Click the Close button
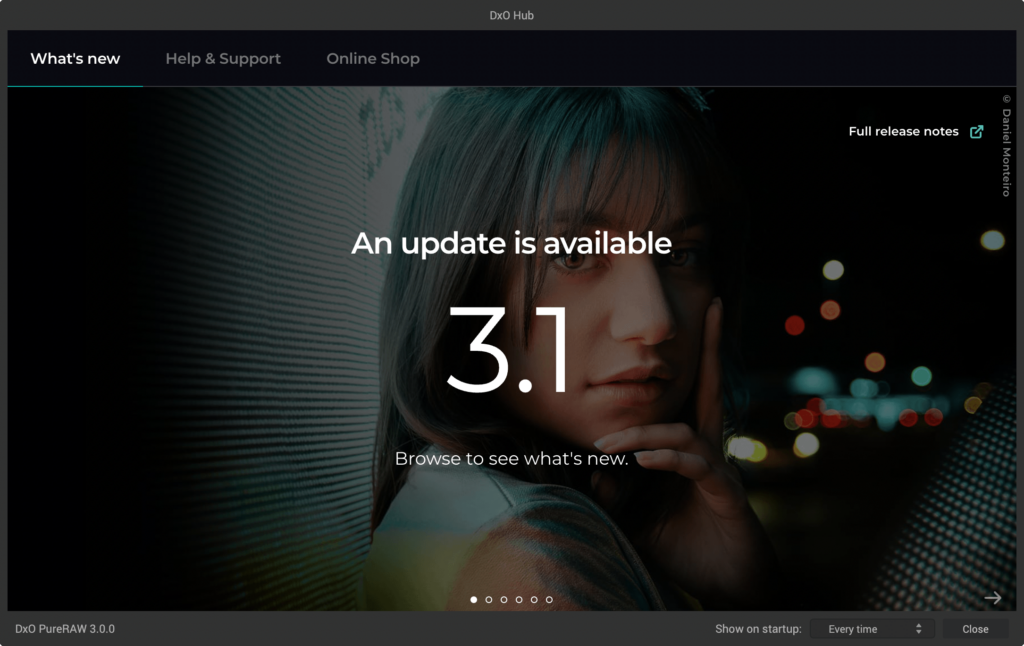 [x=975, y=629]
